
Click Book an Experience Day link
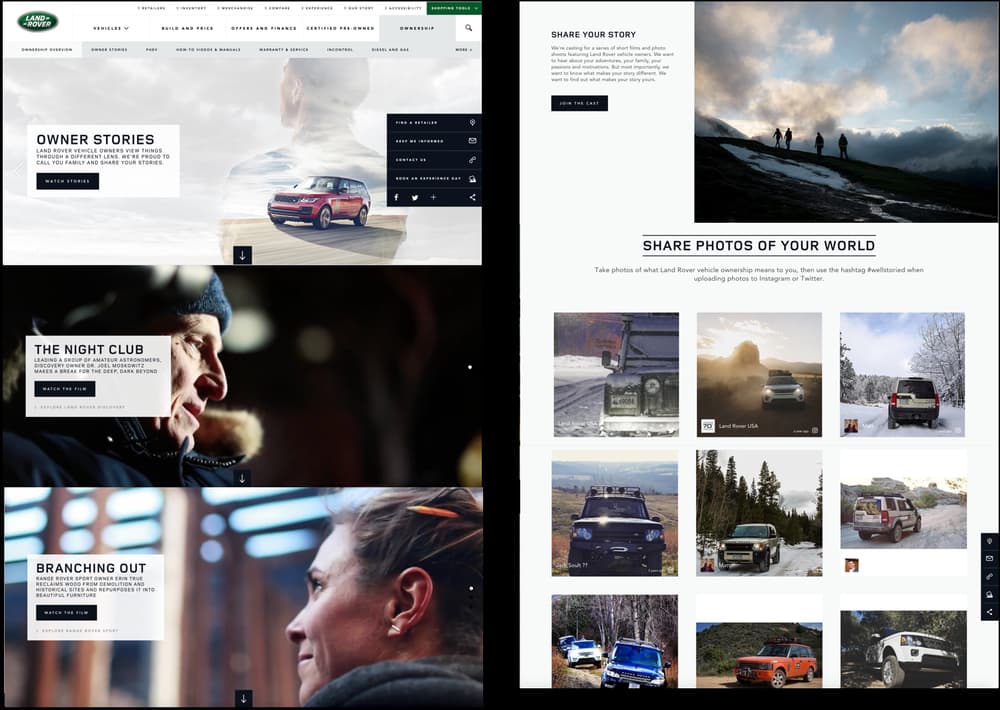tap(428, 179)
